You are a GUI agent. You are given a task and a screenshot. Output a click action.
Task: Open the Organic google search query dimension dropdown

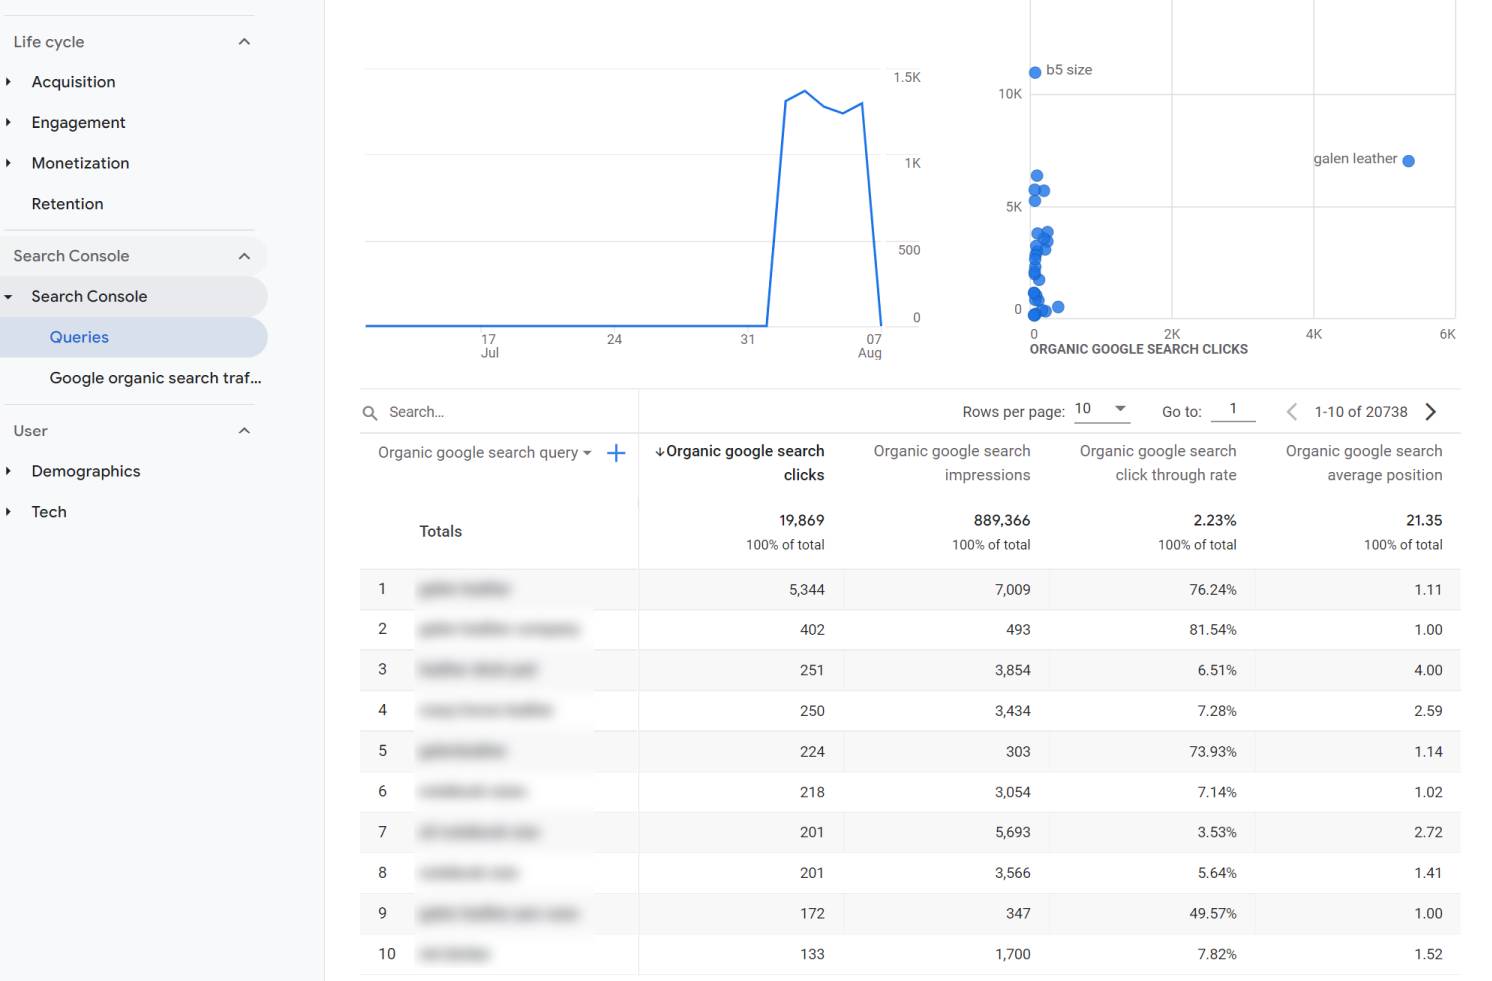point(484,453)
